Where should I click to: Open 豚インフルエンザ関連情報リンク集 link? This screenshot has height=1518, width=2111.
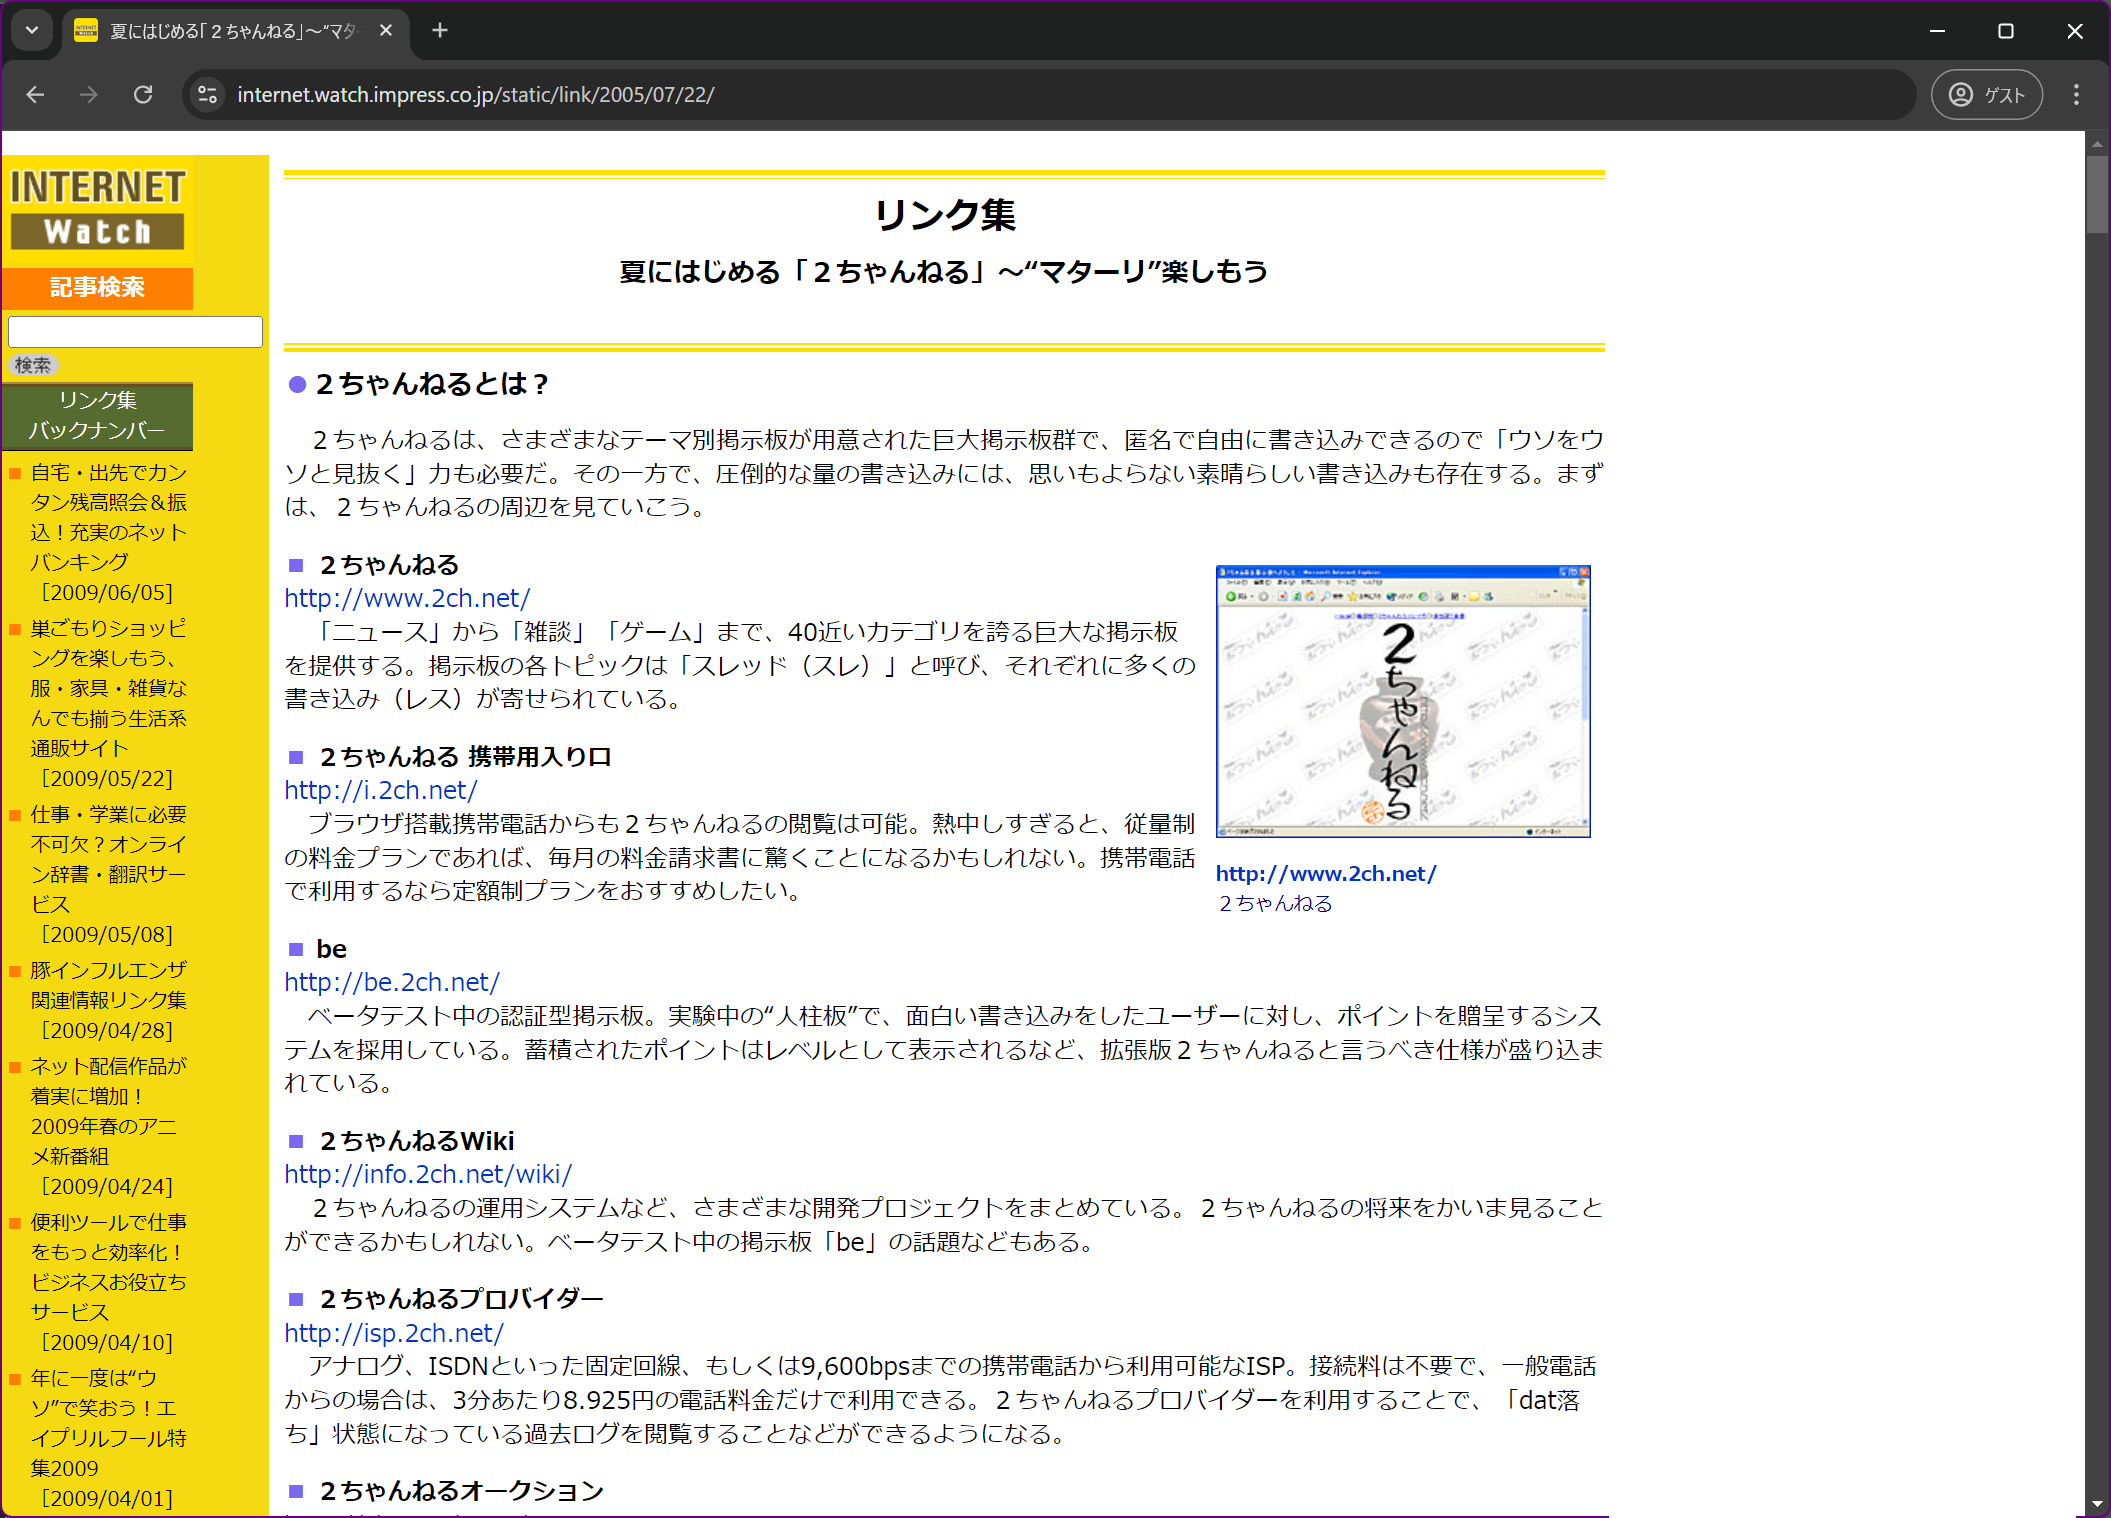click(108, 985)
